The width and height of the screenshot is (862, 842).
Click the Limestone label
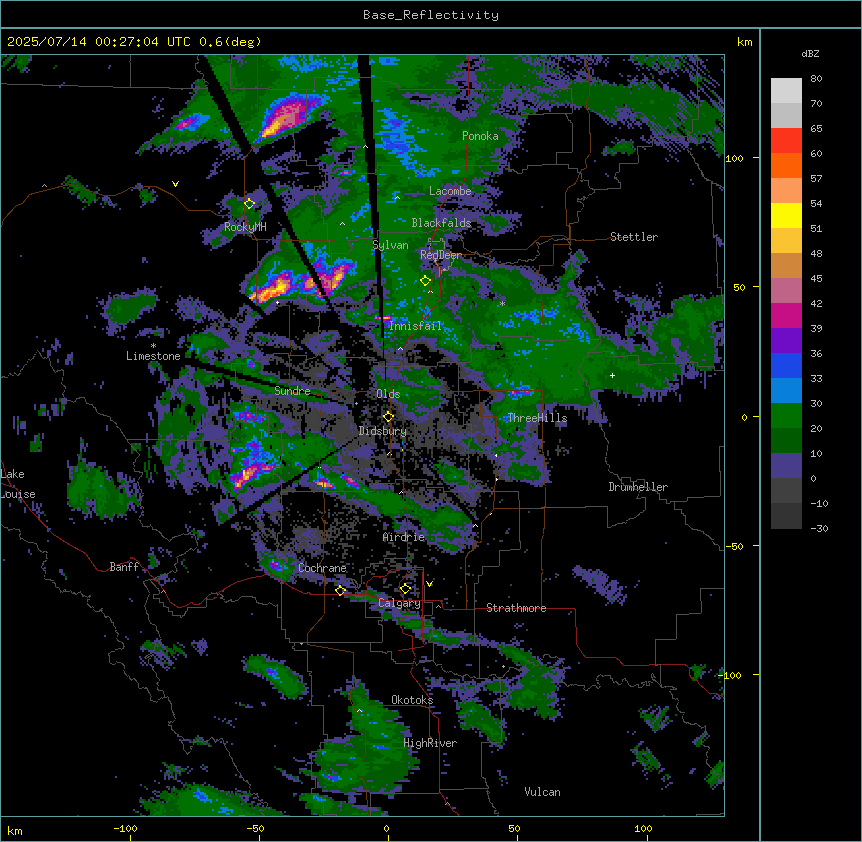pyautogui.click(x=153, y=356)
